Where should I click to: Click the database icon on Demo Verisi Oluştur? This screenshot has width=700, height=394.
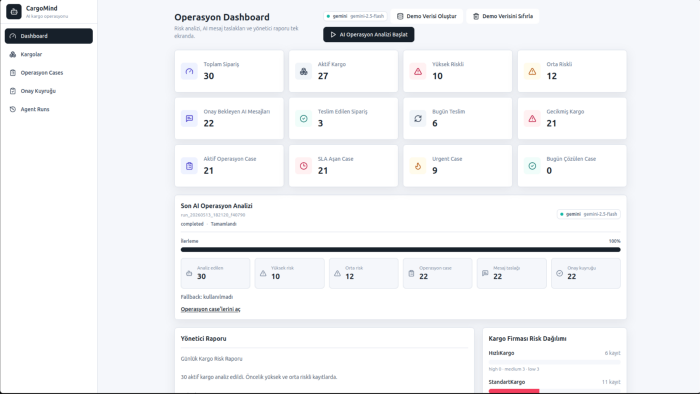400,16
